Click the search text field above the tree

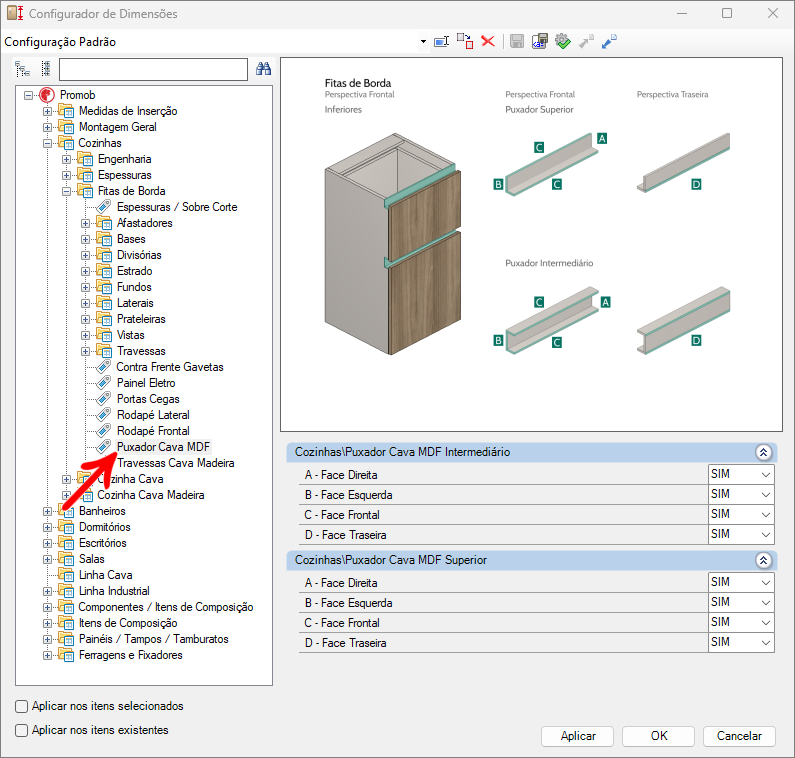click(x=153, y=69)
